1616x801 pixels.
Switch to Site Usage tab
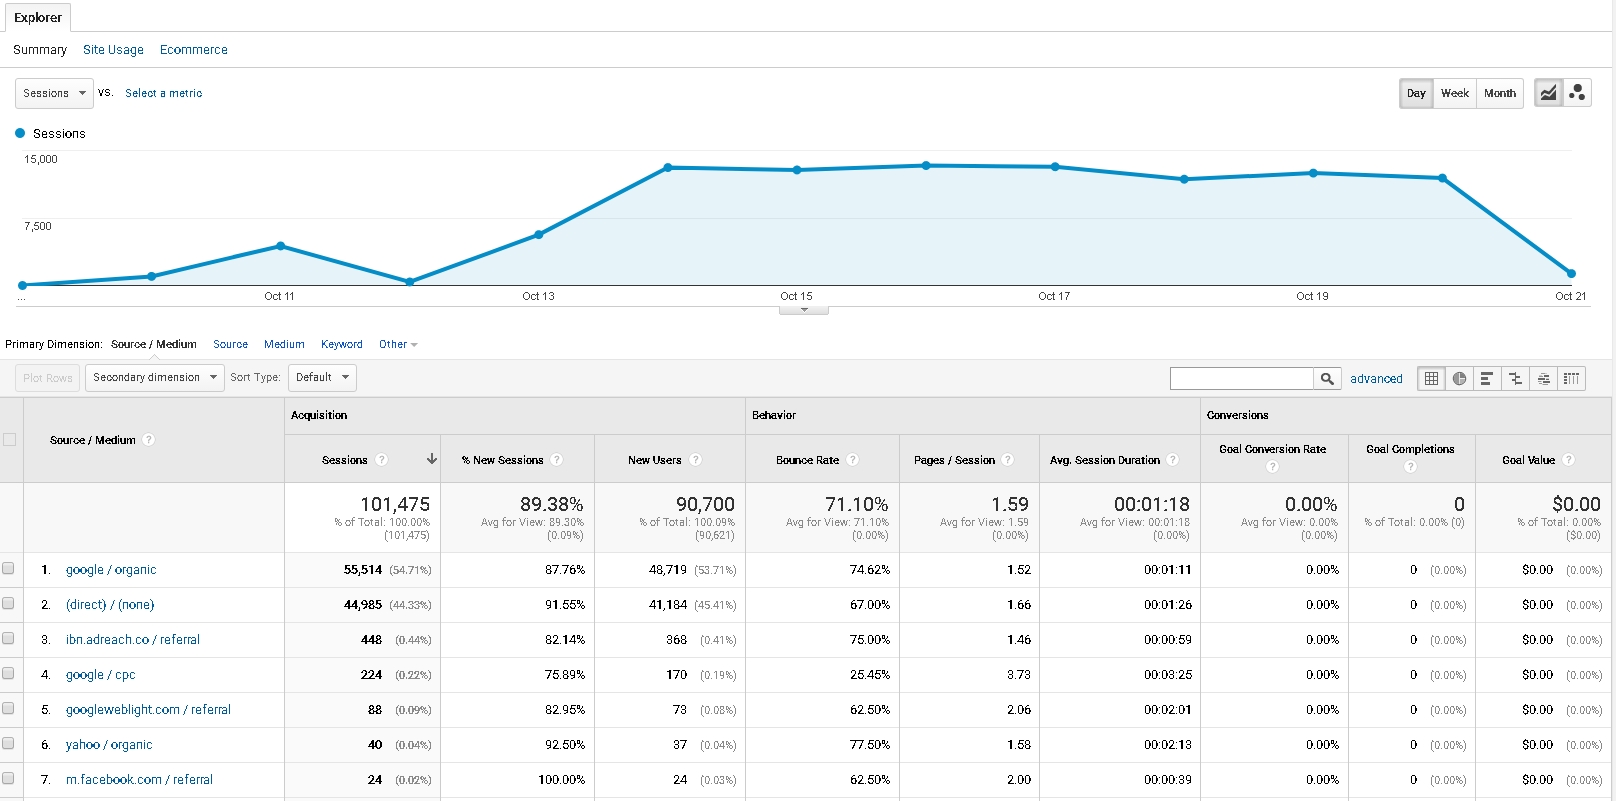click(113, 49)
